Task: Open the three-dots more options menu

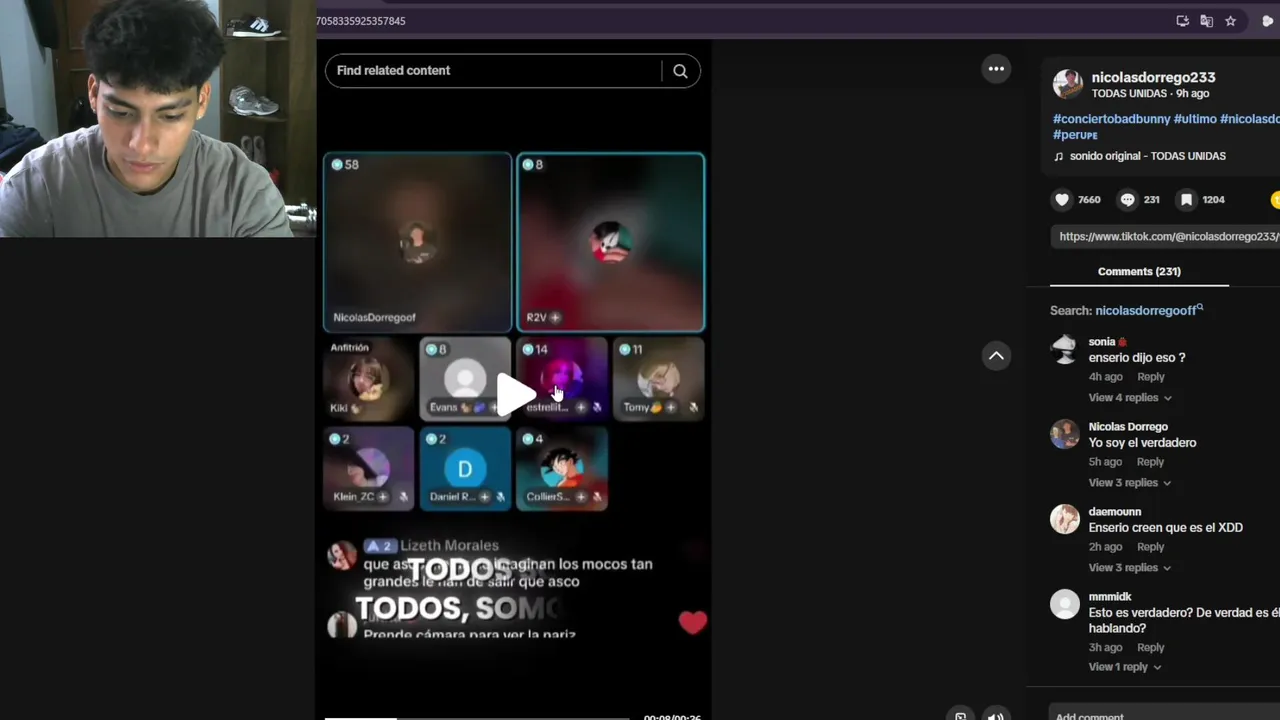Action: (x=996, y=69)
